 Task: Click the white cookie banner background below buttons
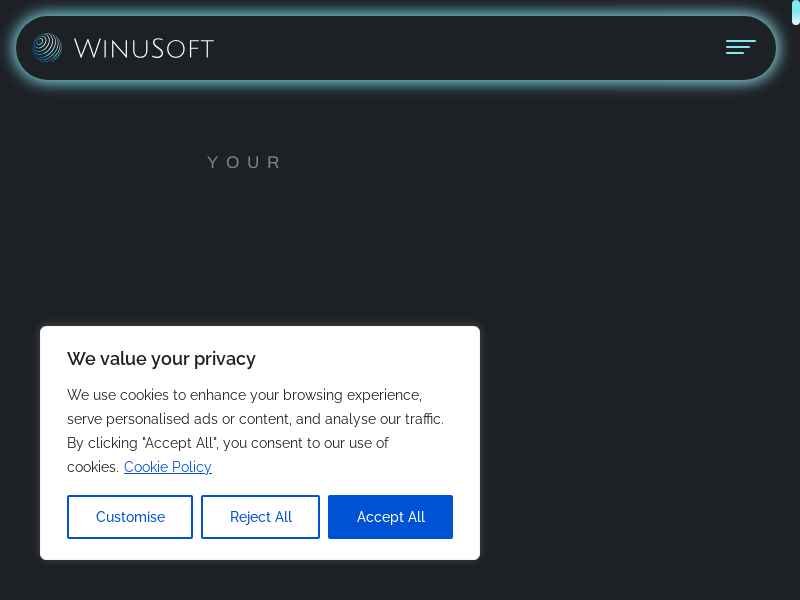click(260, 549)
